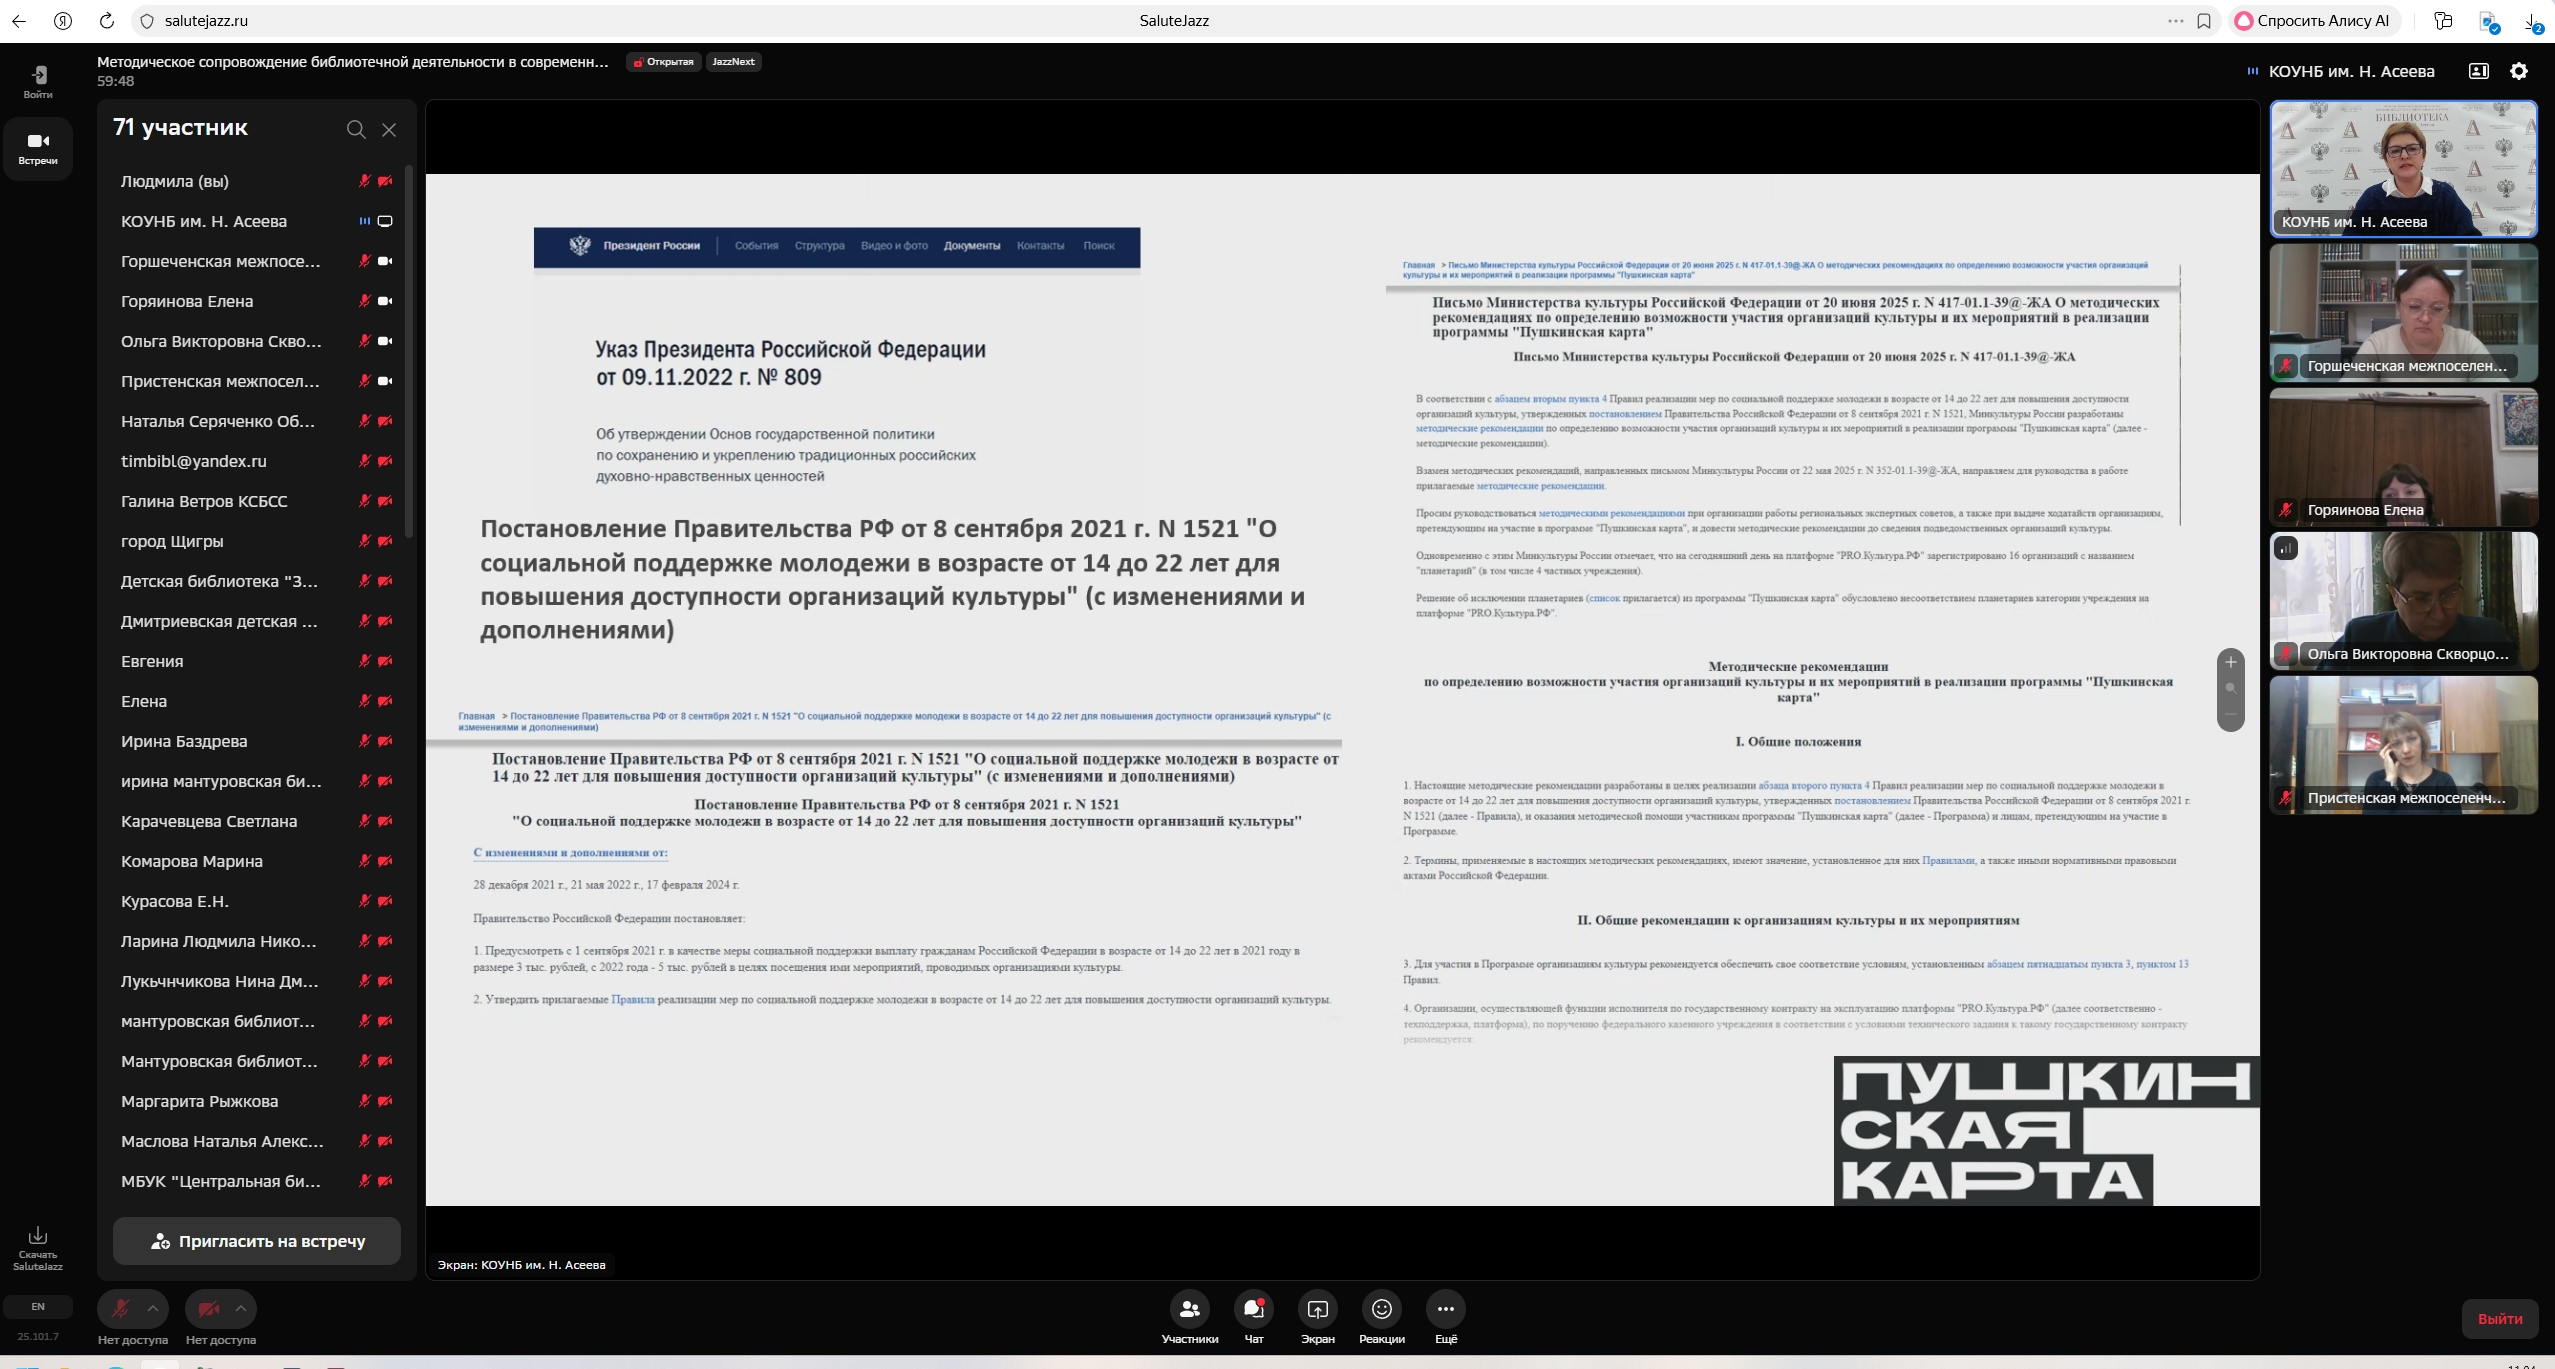Zoom in shared screen with plus
The width and height of the screenshot is (2555, 1369).
(x=2230, y=662)
